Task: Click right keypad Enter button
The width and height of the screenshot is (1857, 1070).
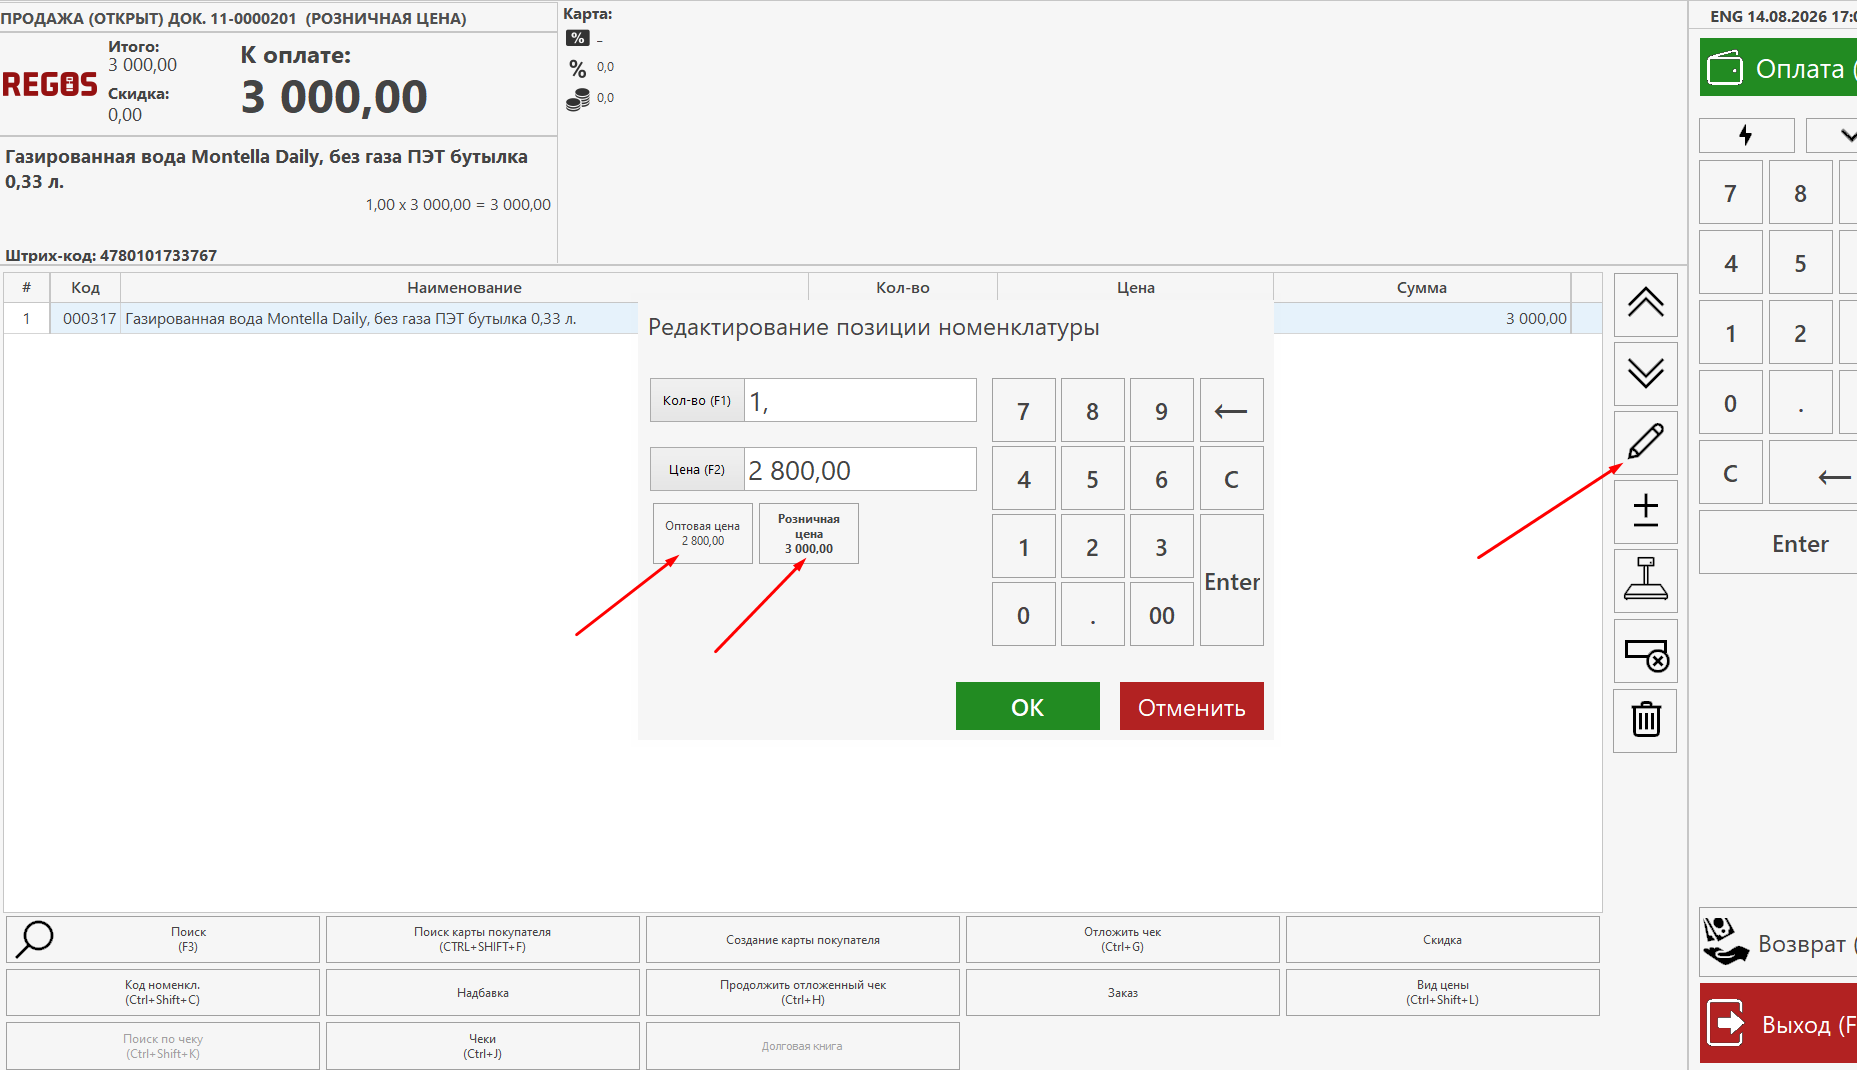Action: pyautogui.click(x=1778, y=542)
